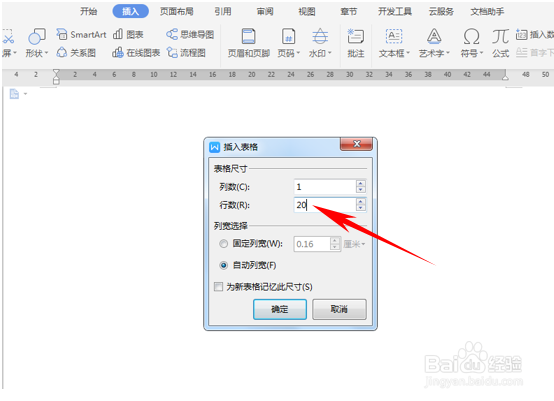This screenshot has height=401, width=554.
Task: Select fixed column width (固定列宽) radio
Action: coord(223,244)
